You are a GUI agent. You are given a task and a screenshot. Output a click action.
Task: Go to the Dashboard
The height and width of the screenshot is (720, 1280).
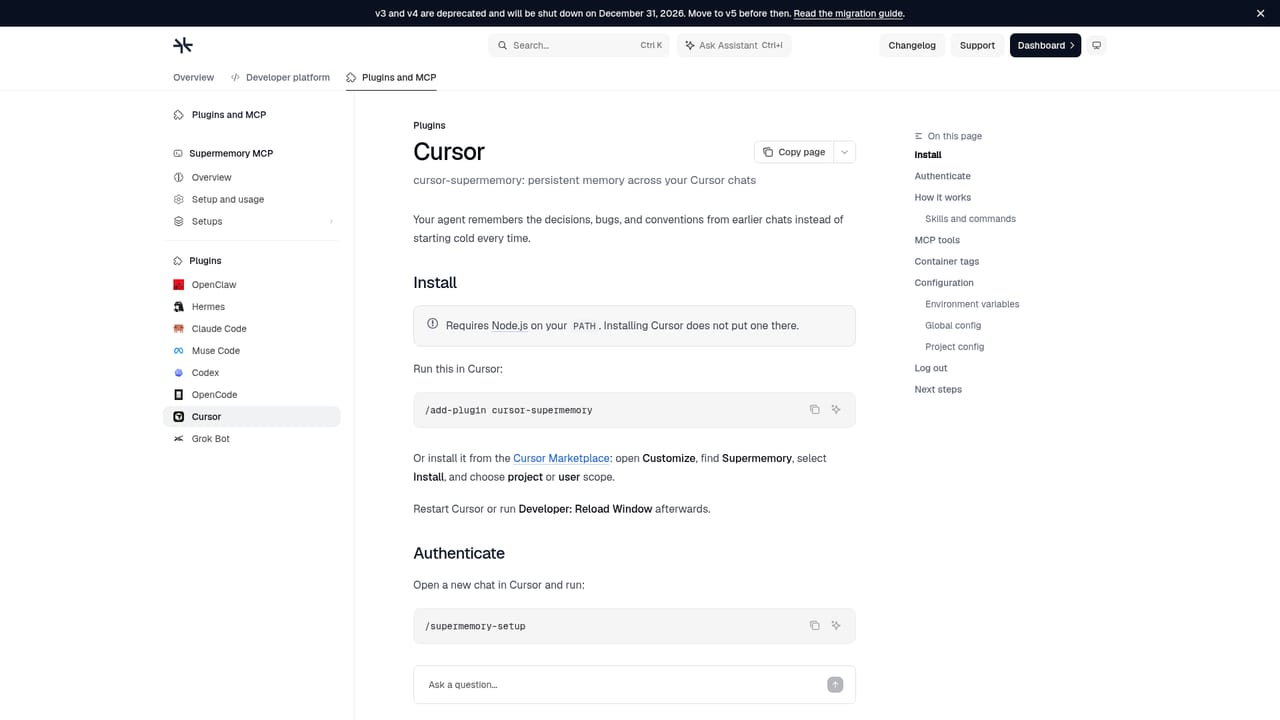coord(1045,45)
